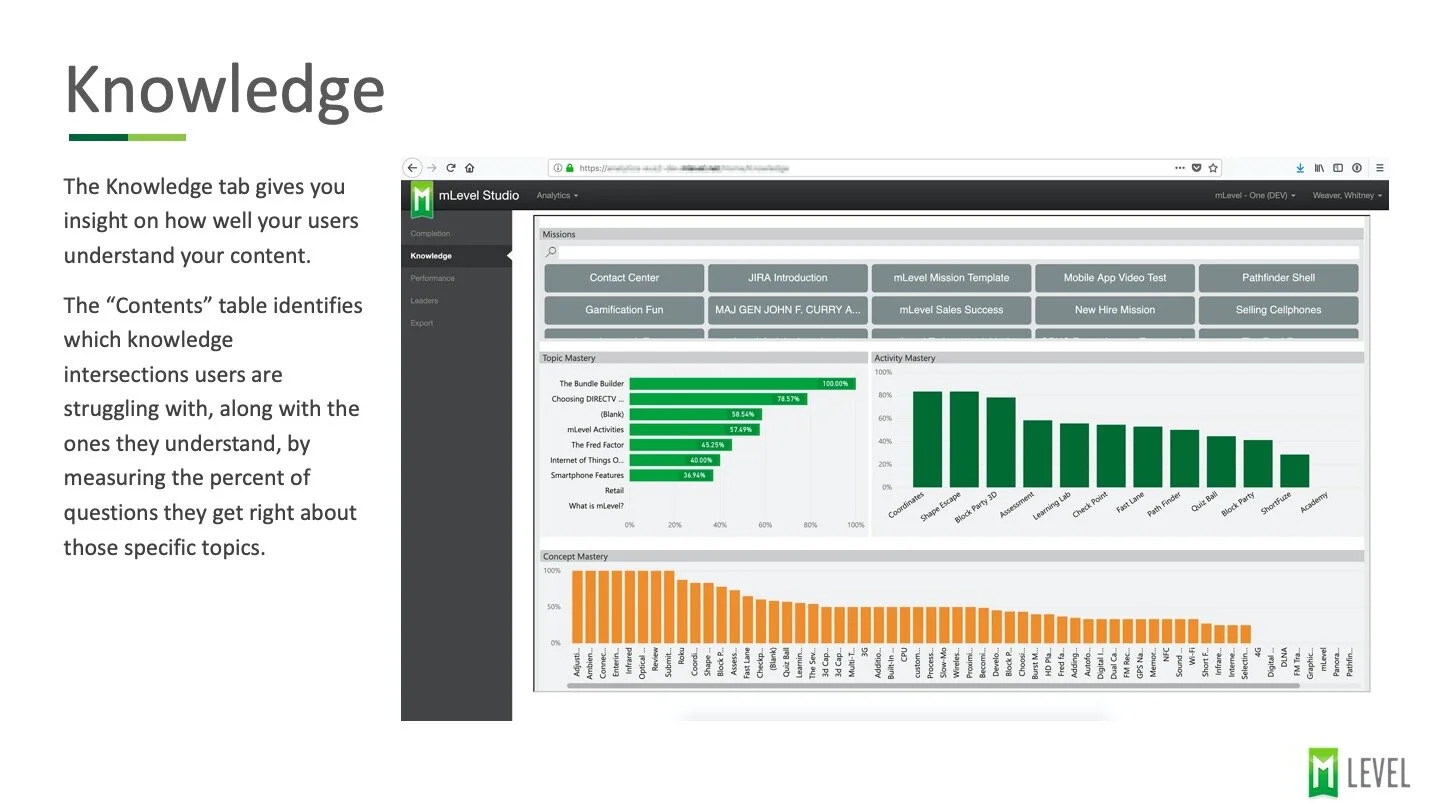Select the Selling Cellphones mission button
The height and width of the screenshot is (810, 1440).
click(x=1278, y=310)
